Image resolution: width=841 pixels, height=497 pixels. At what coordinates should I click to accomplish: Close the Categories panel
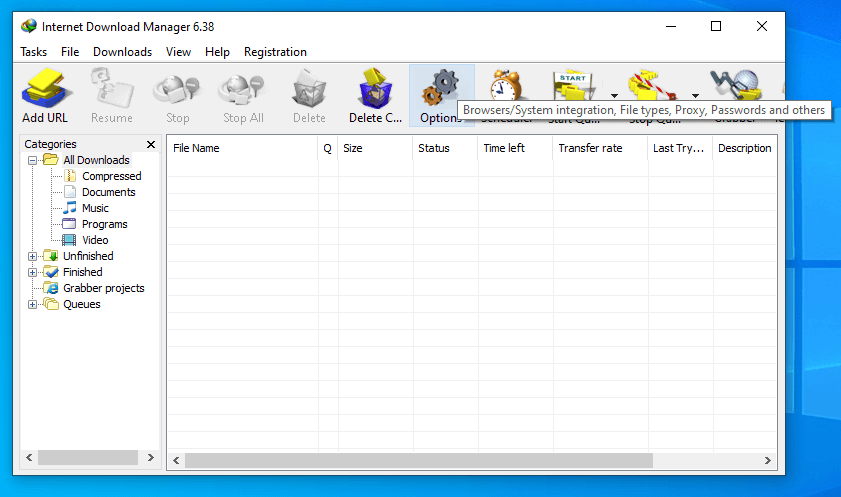click(x=151, y=144)
